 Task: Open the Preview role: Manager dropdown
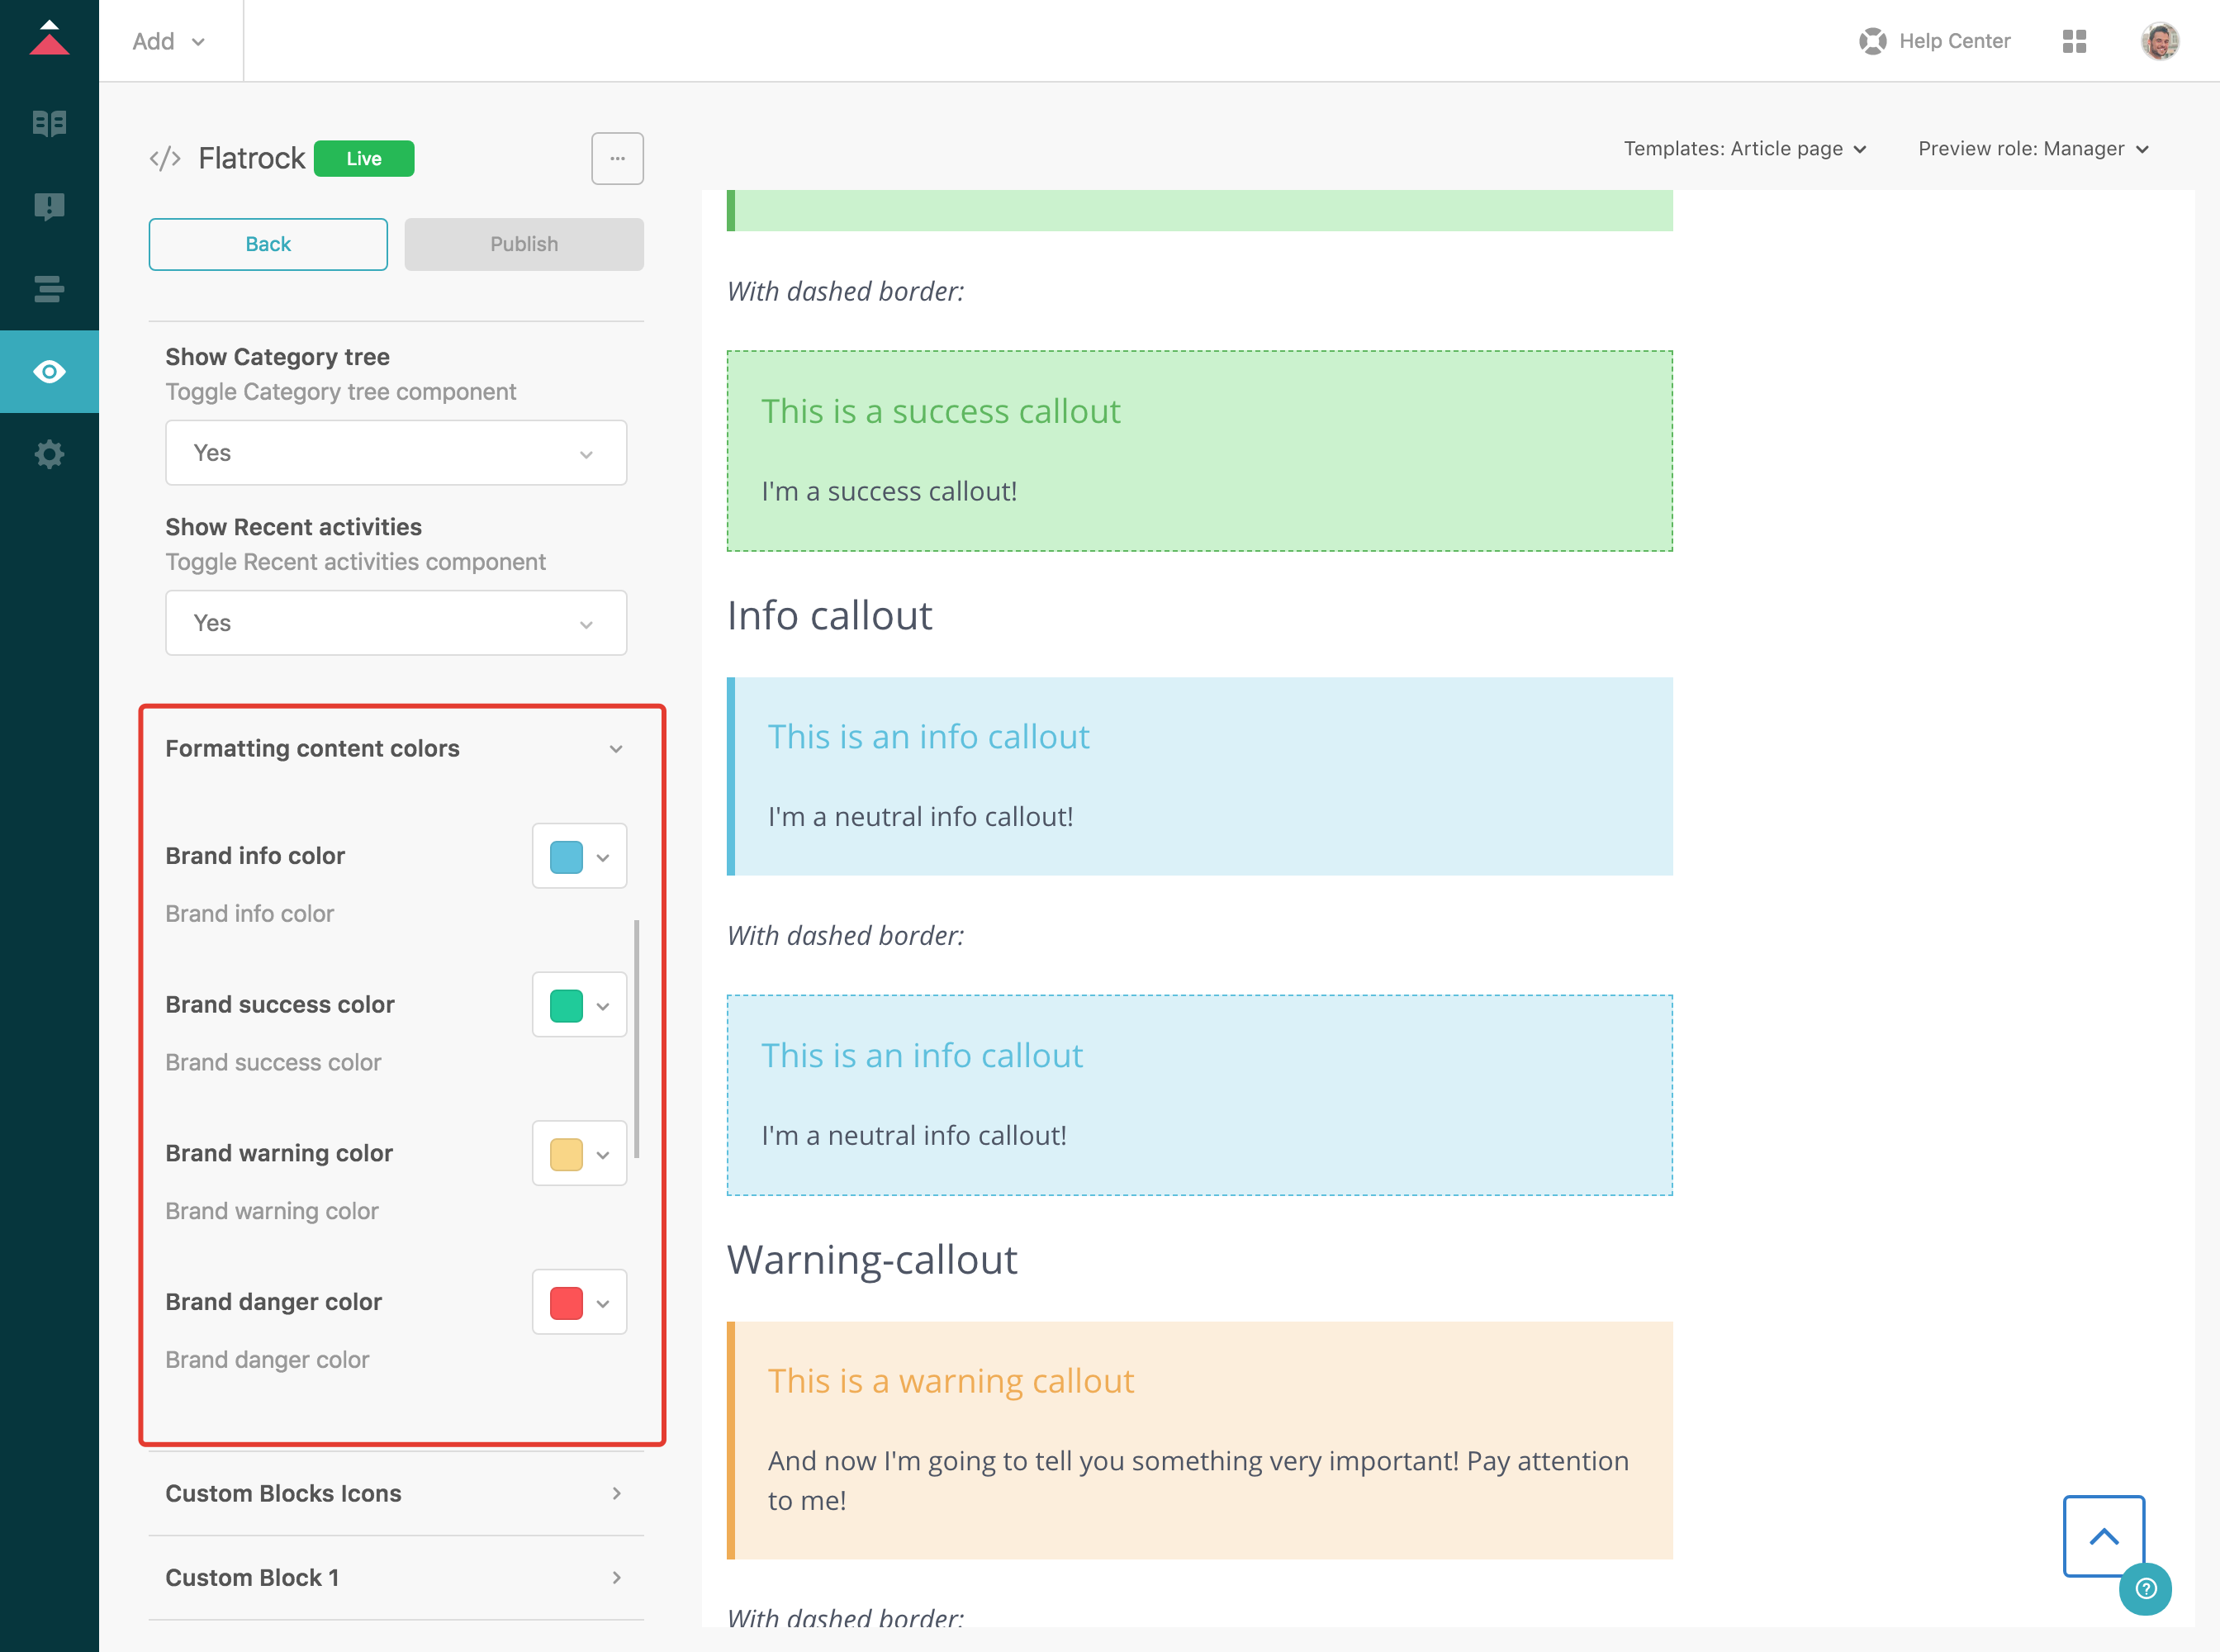[2032, 148]
